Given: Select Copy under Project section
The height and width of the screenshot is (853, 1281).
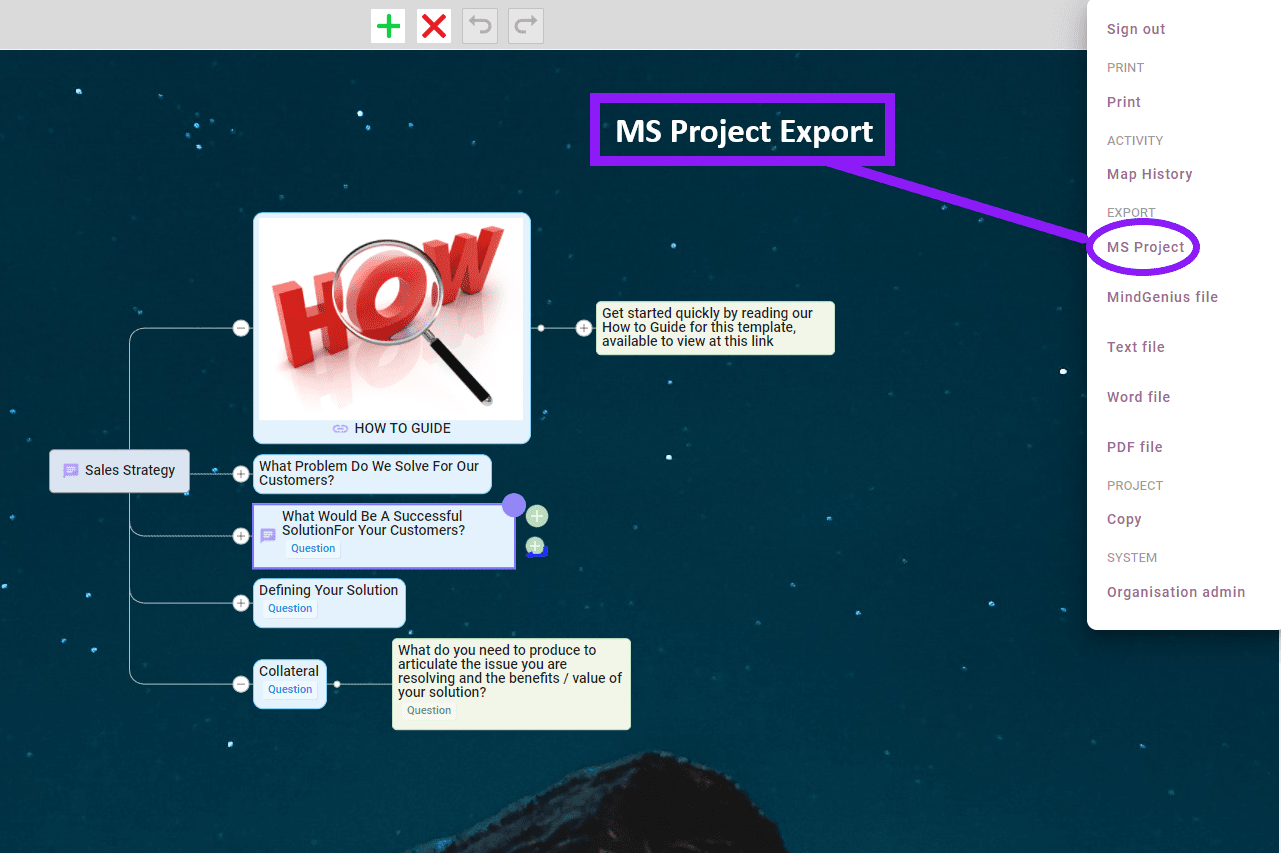Looking at the screenshot, I should (x=1124, y=519).
